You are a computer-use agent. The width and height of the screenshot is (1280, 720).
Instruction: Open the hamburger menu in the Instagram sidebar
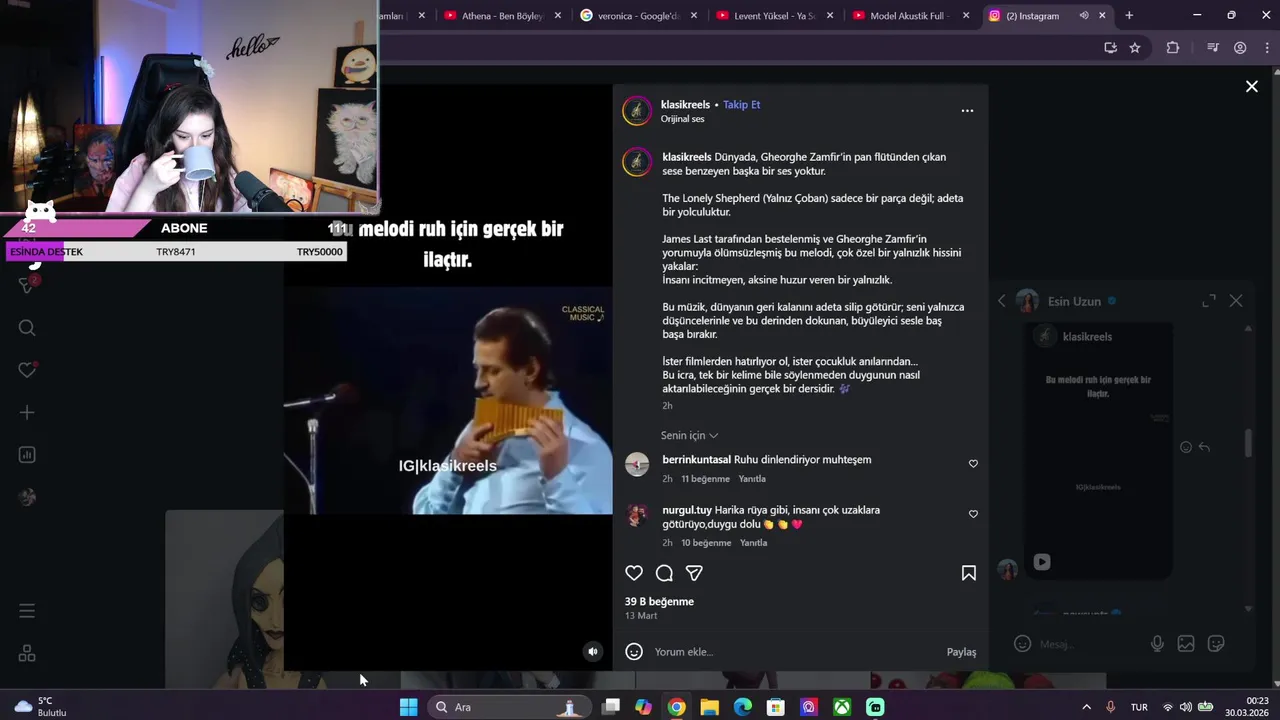(x=27, y=611)
